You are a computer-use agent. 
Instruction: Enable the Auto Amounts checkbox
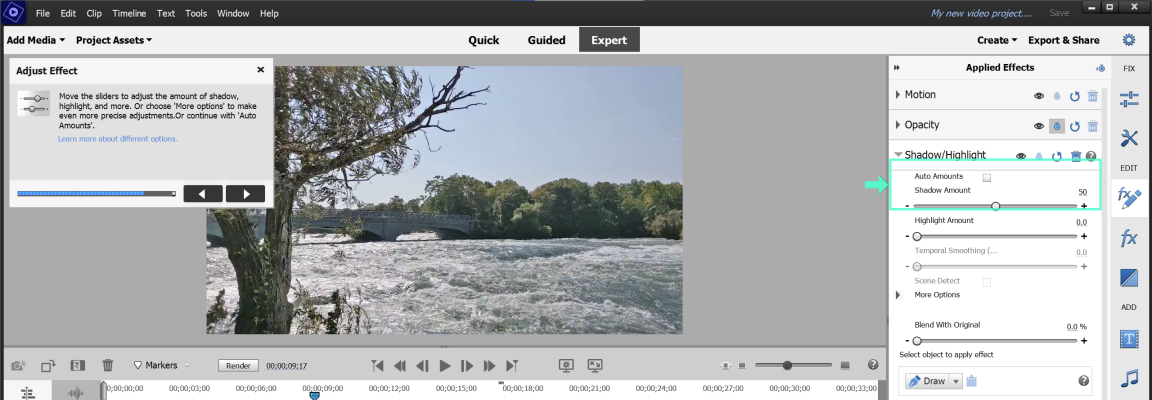pyautogui.click(x=987, y=177)
